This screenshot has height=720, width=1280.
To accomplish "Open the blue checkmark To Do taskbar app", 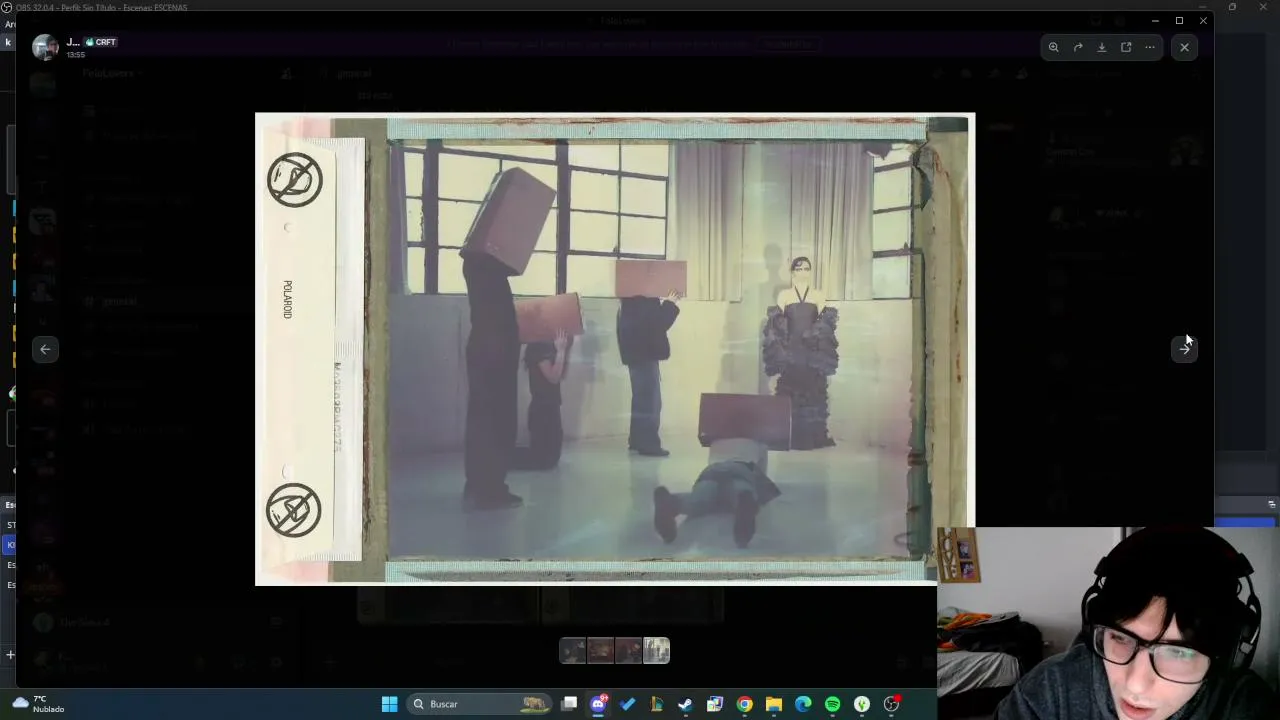I will pos(628,704).
